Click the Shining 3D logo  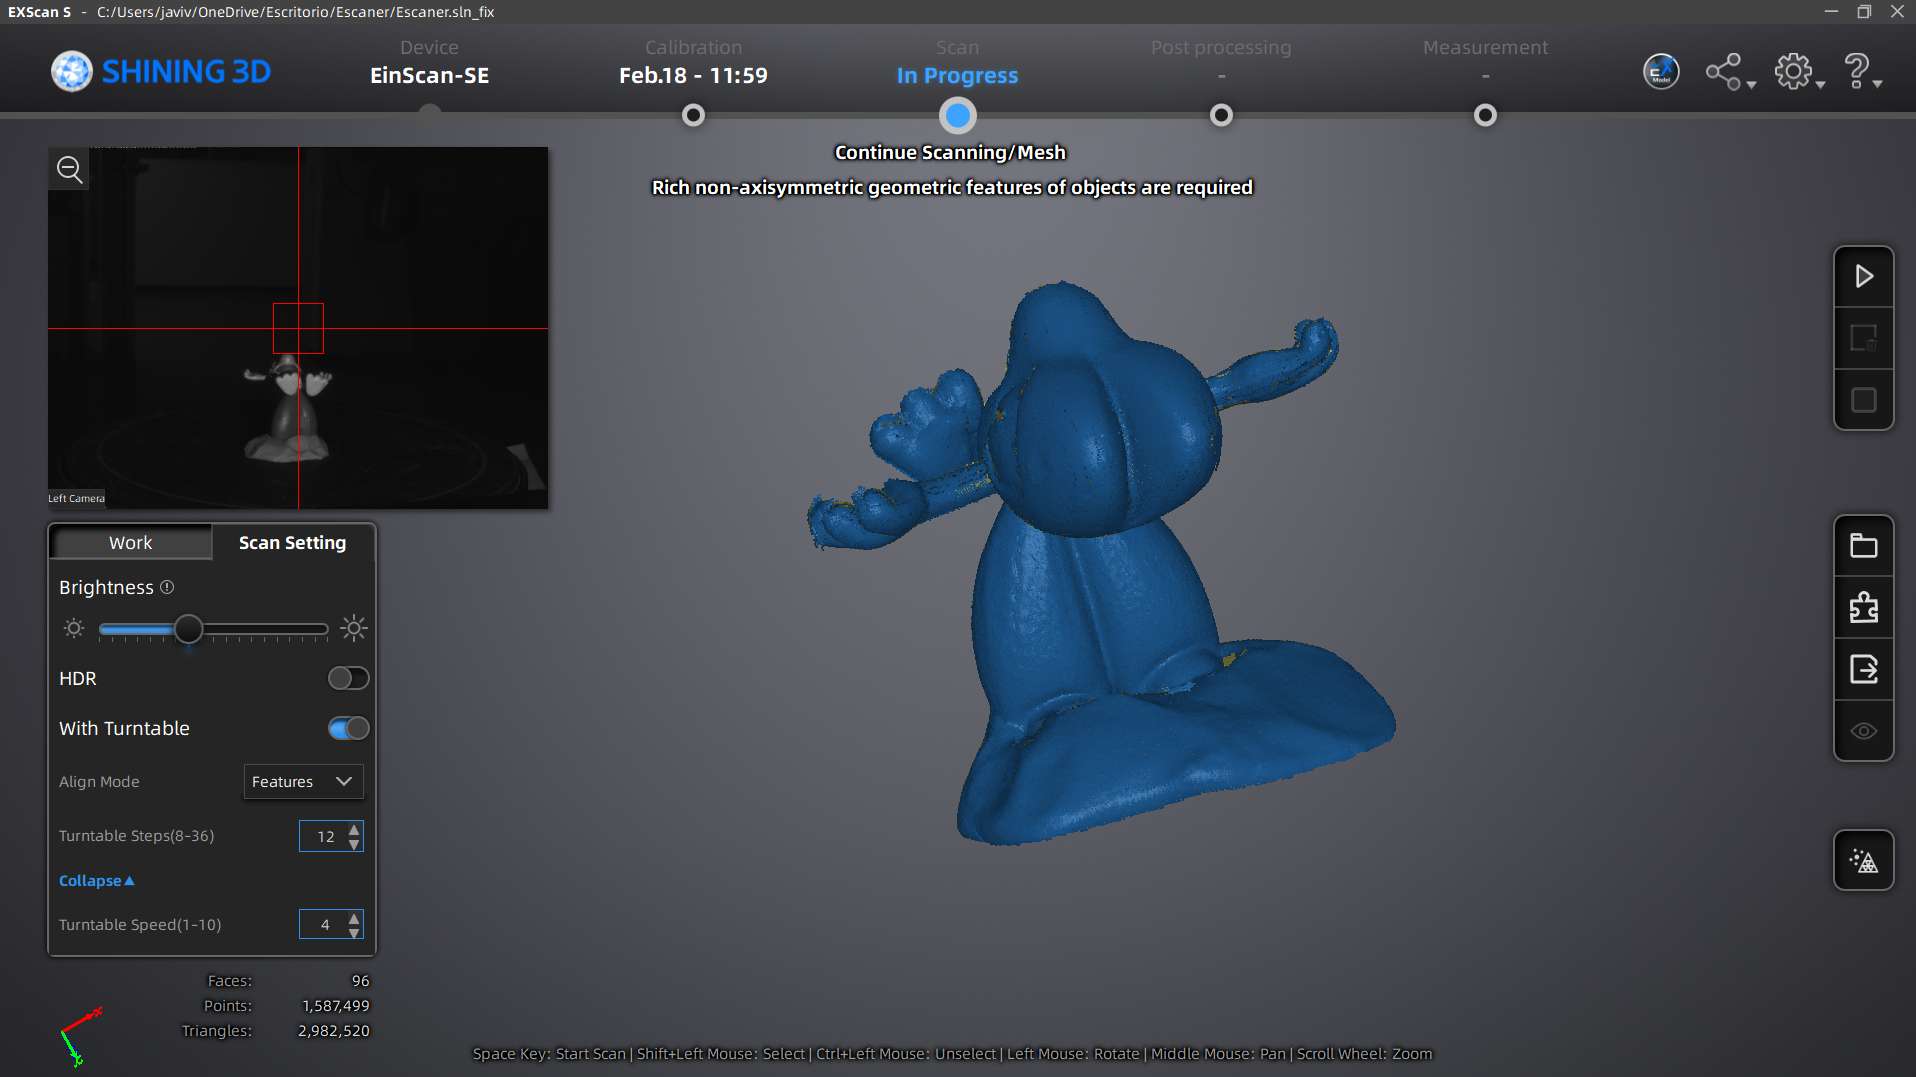pos(161,71)
